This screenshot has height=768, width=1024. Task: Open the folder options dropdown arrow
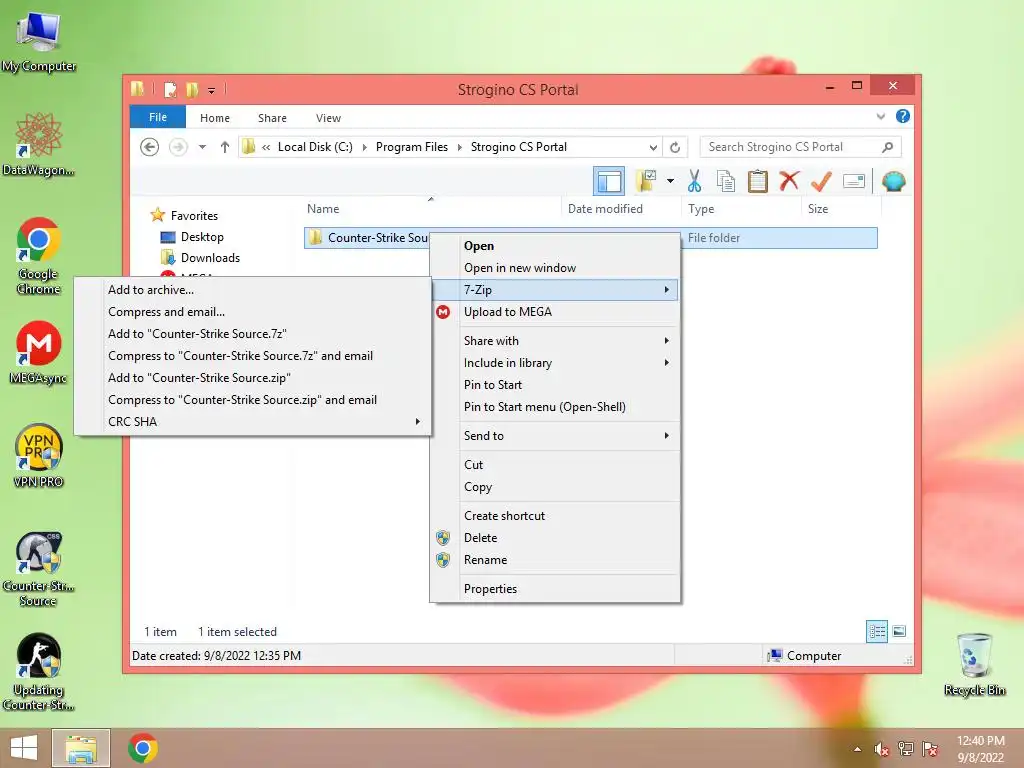670,181
